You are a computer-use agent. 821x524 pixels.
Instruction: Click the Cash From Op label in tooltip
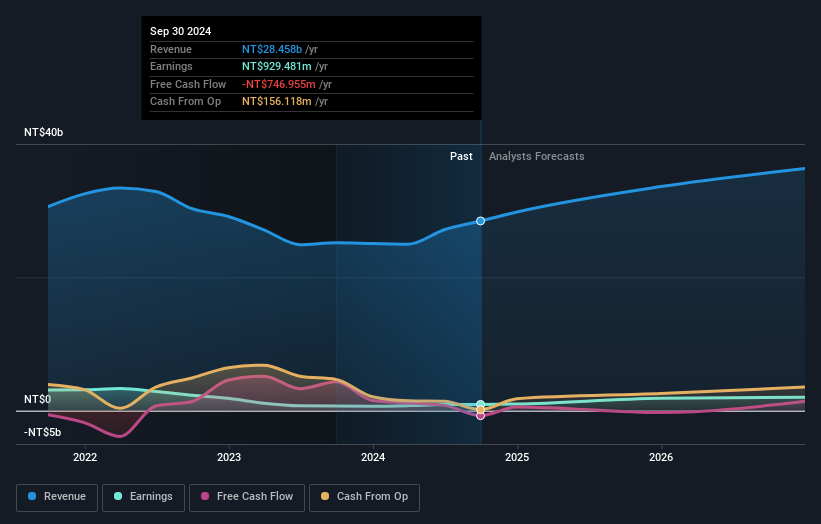185,102
